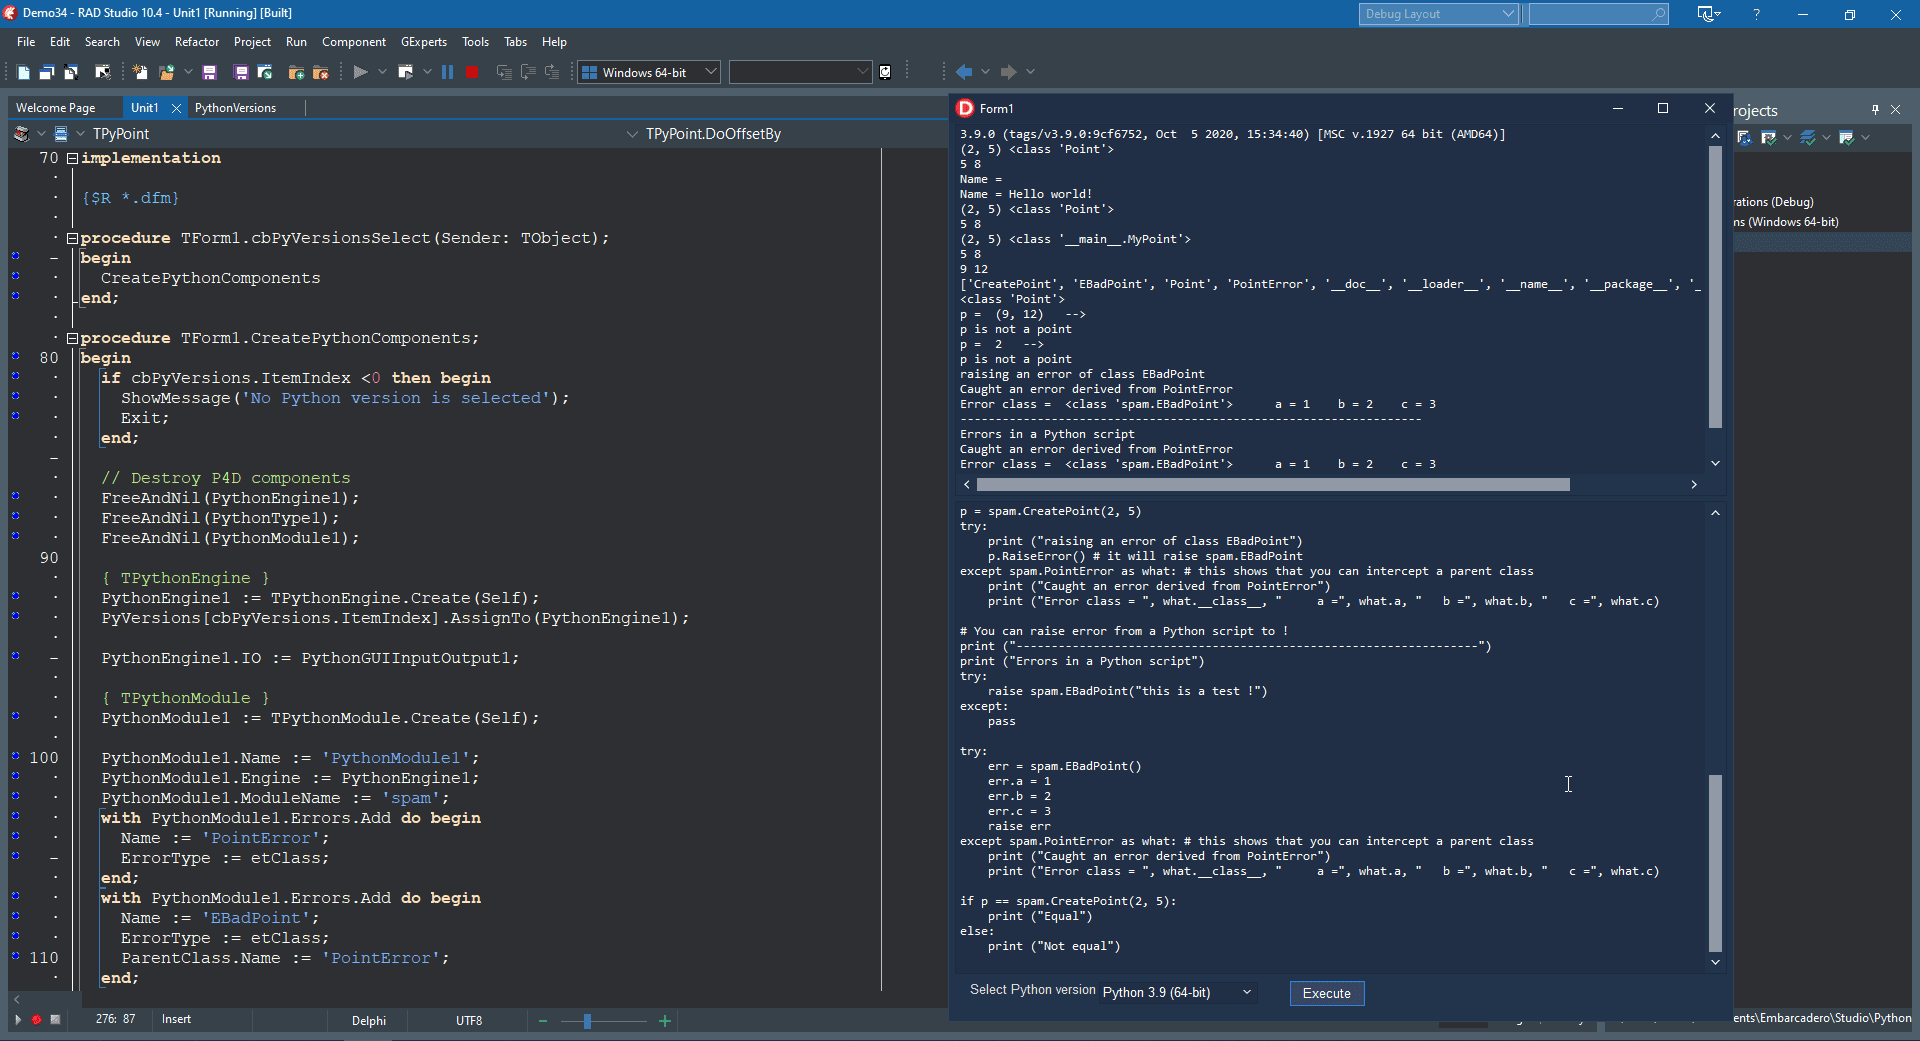Click the Run play icon
Screen dimensions: 1920x1041
click(360, 72)
